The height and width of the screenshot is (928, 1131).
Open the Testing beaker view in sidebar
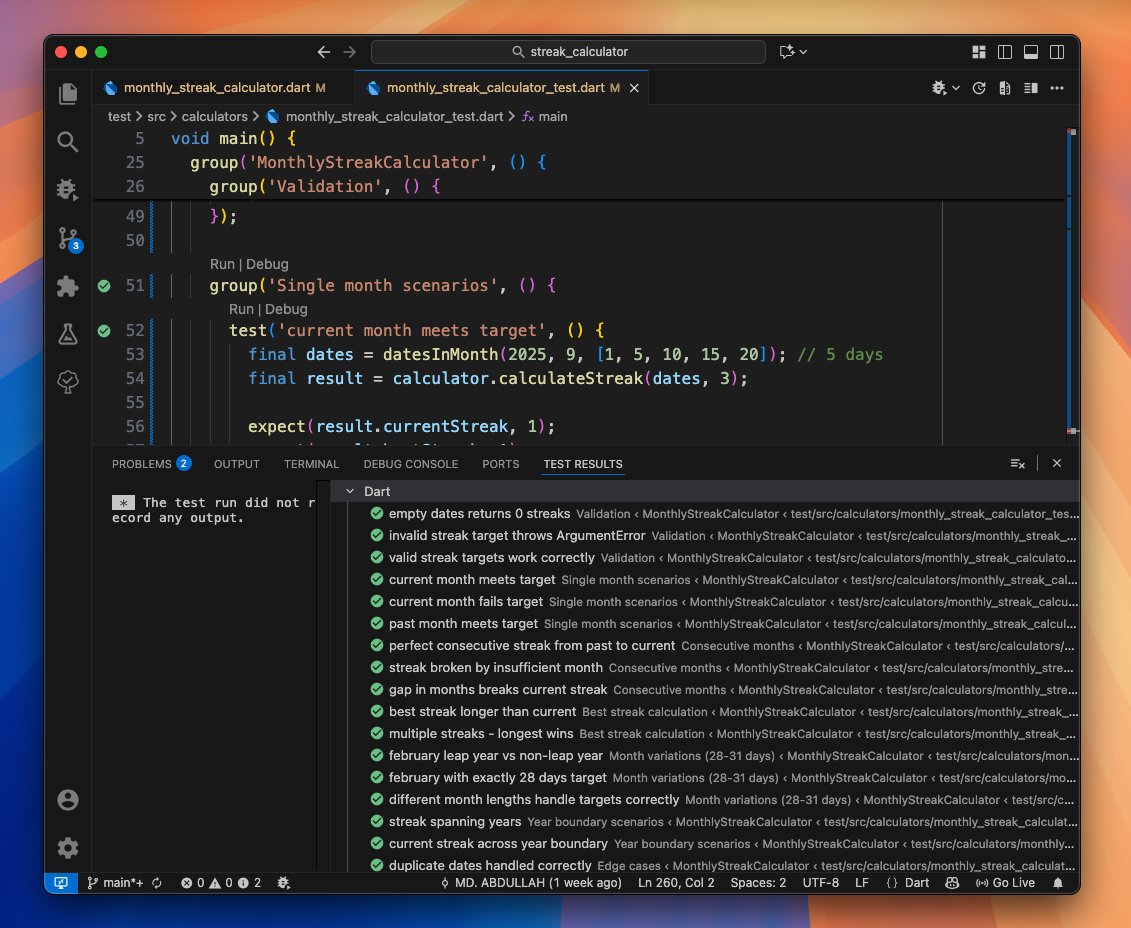pyautogui.click(x=67, y=335)
